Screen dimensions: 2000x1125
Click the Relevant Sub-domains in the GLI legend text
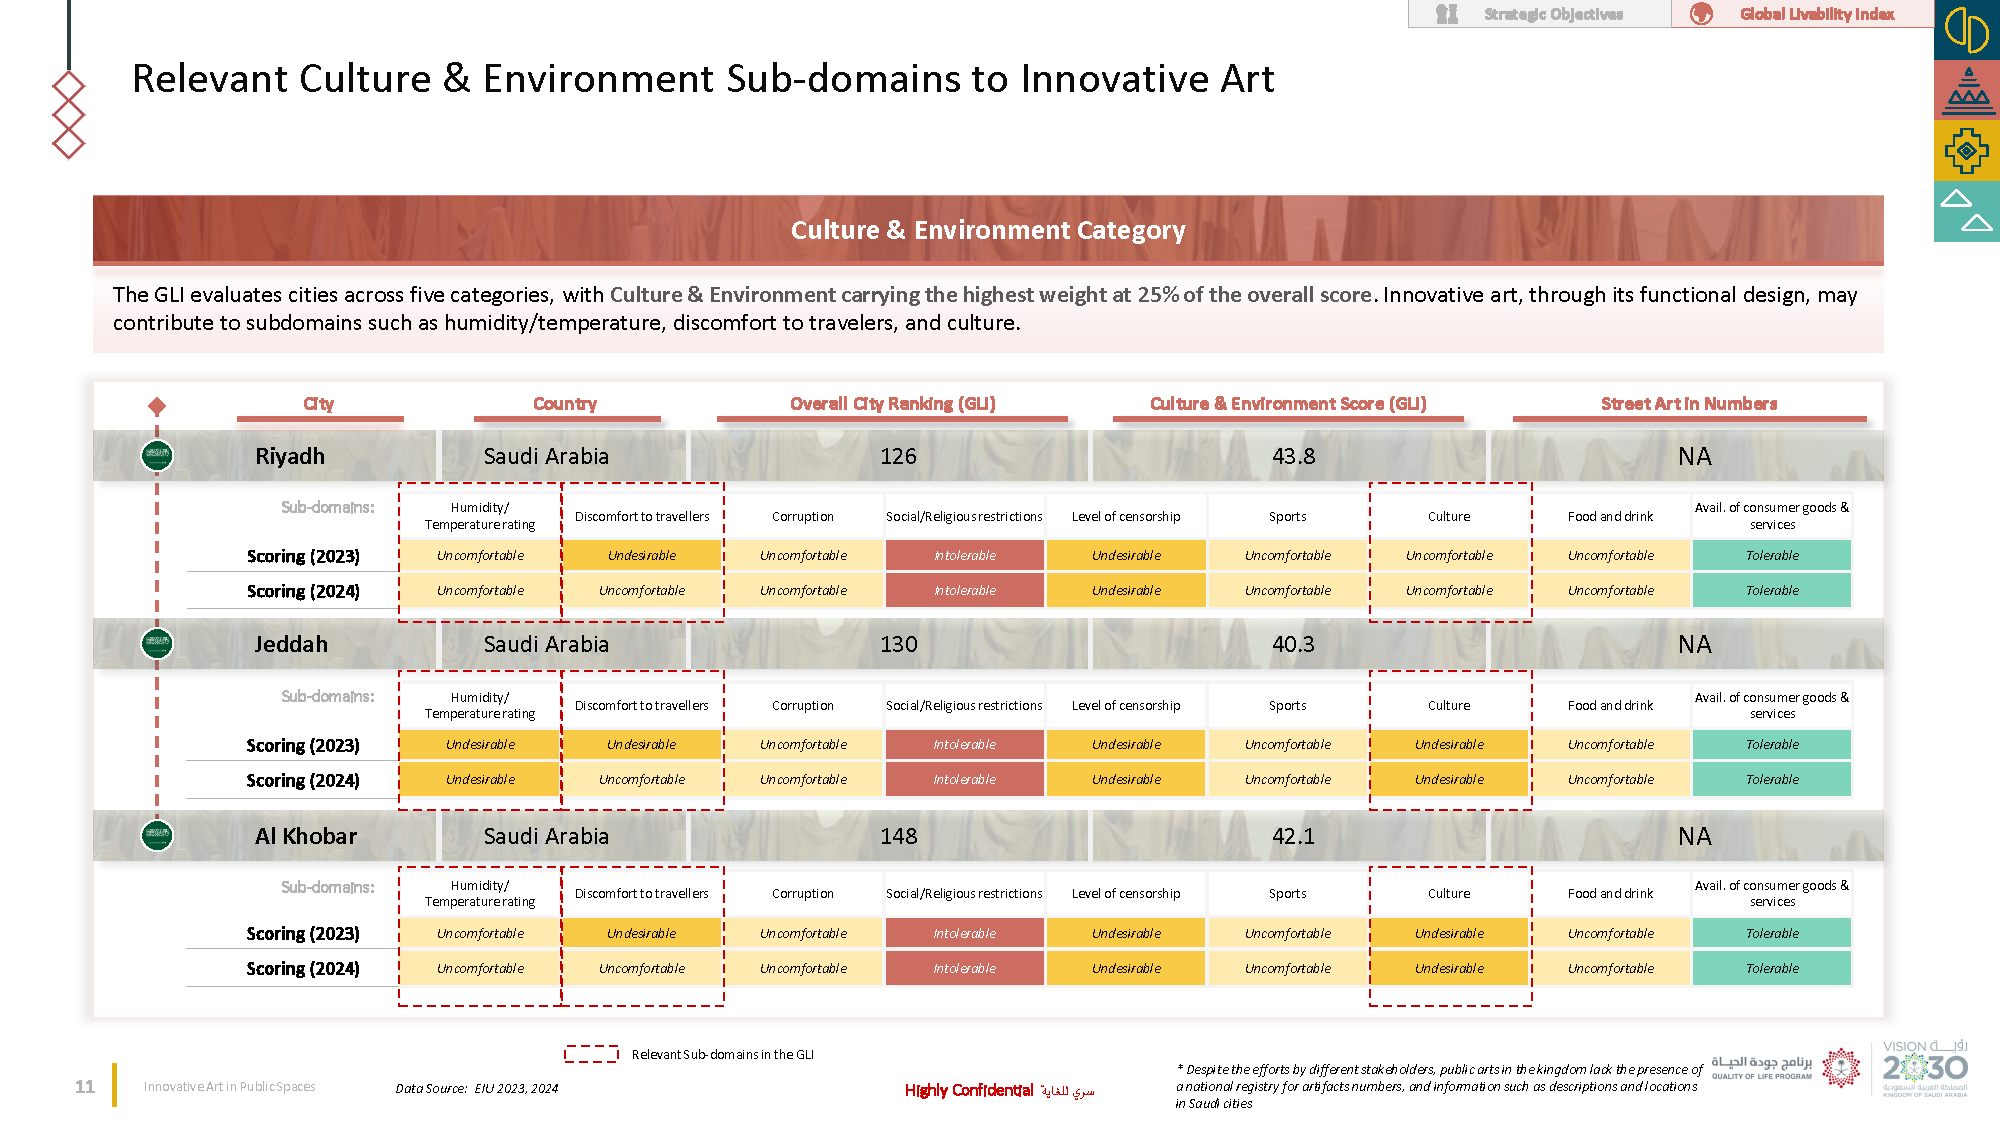tap(723, 1054)
